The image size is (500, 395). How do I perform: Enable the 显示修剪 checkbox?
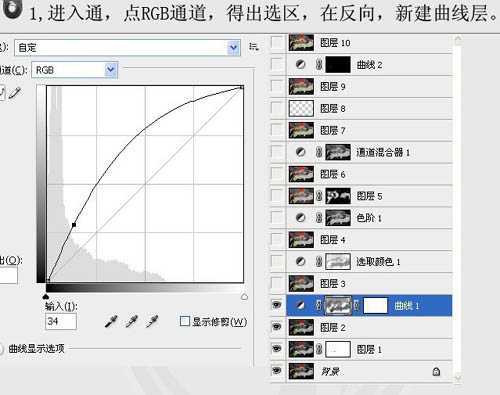[x=184, y=321]
